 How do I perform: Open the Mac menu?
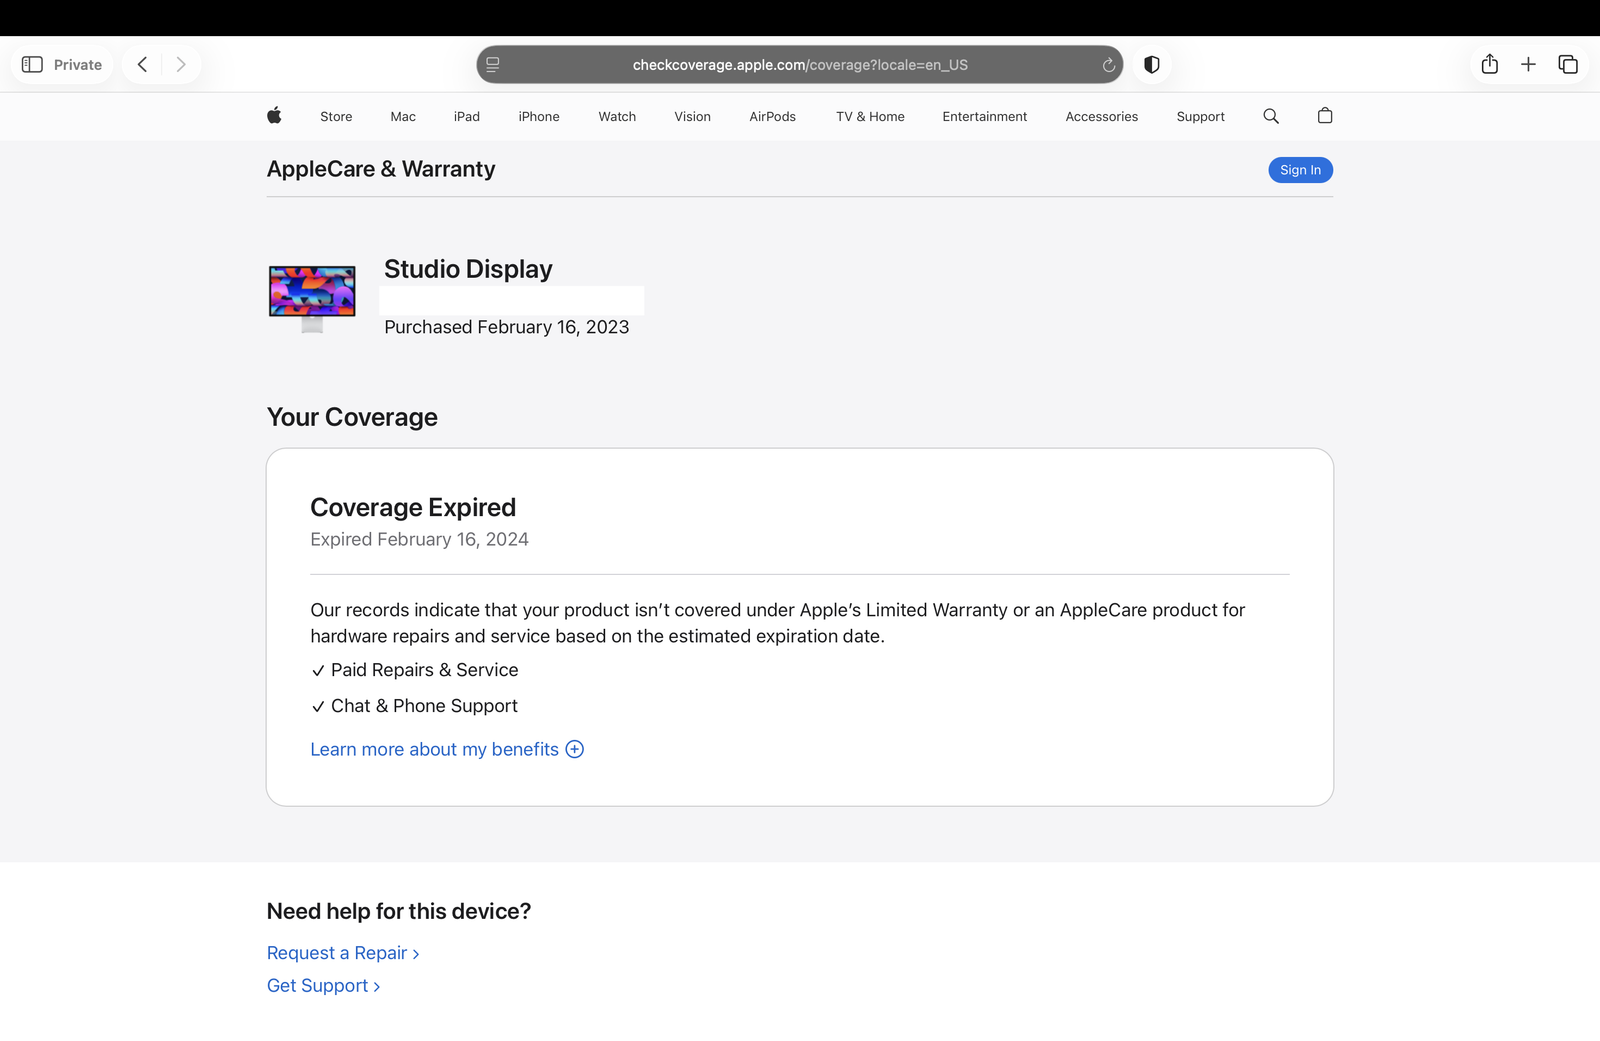click(x=403, y=117)
